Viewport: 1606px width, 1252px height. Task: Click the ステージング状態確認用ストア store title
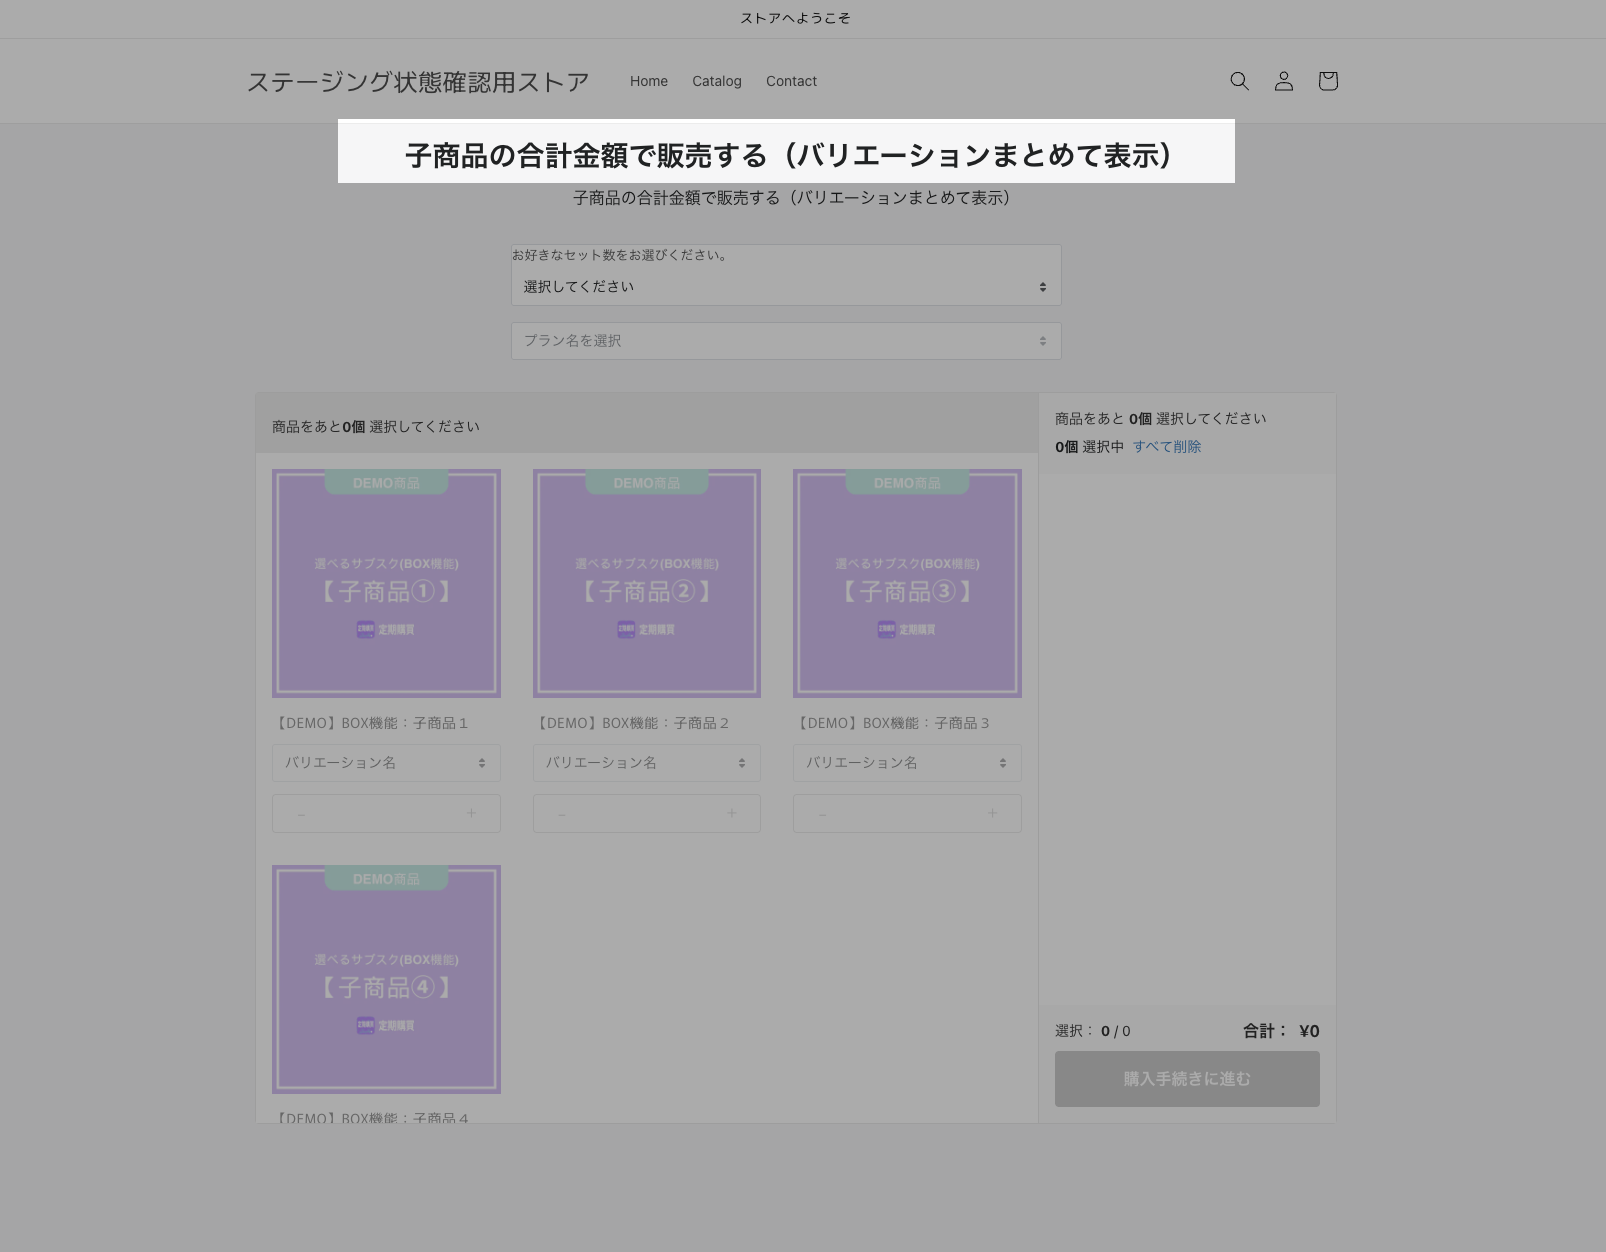click(418, 82)
